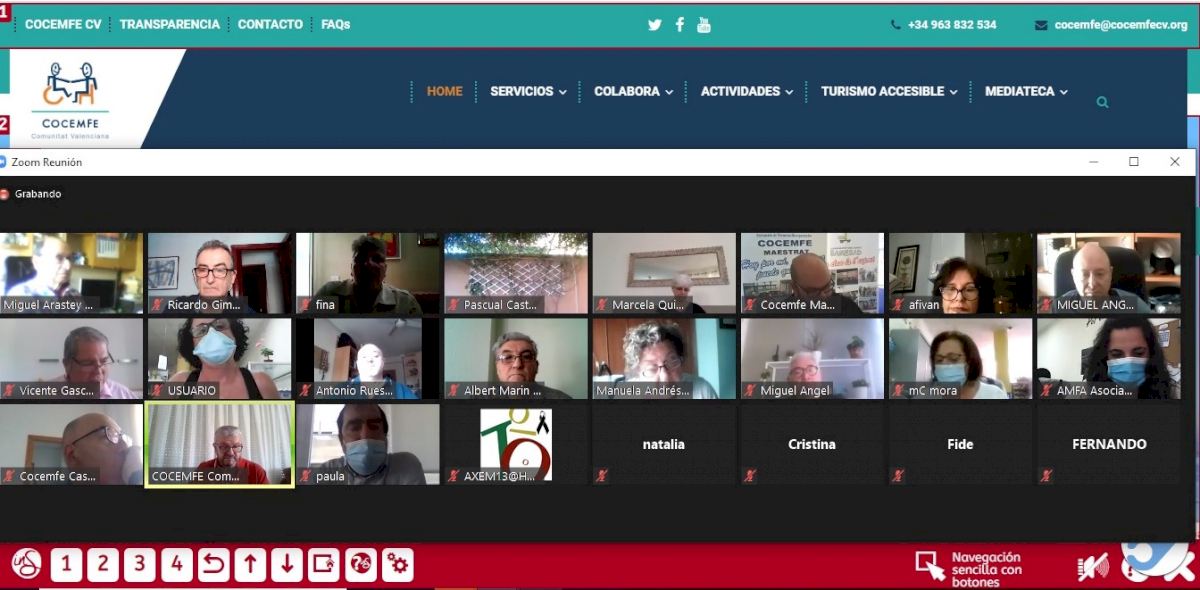Click the up arrow navigation button

(250, 565)
